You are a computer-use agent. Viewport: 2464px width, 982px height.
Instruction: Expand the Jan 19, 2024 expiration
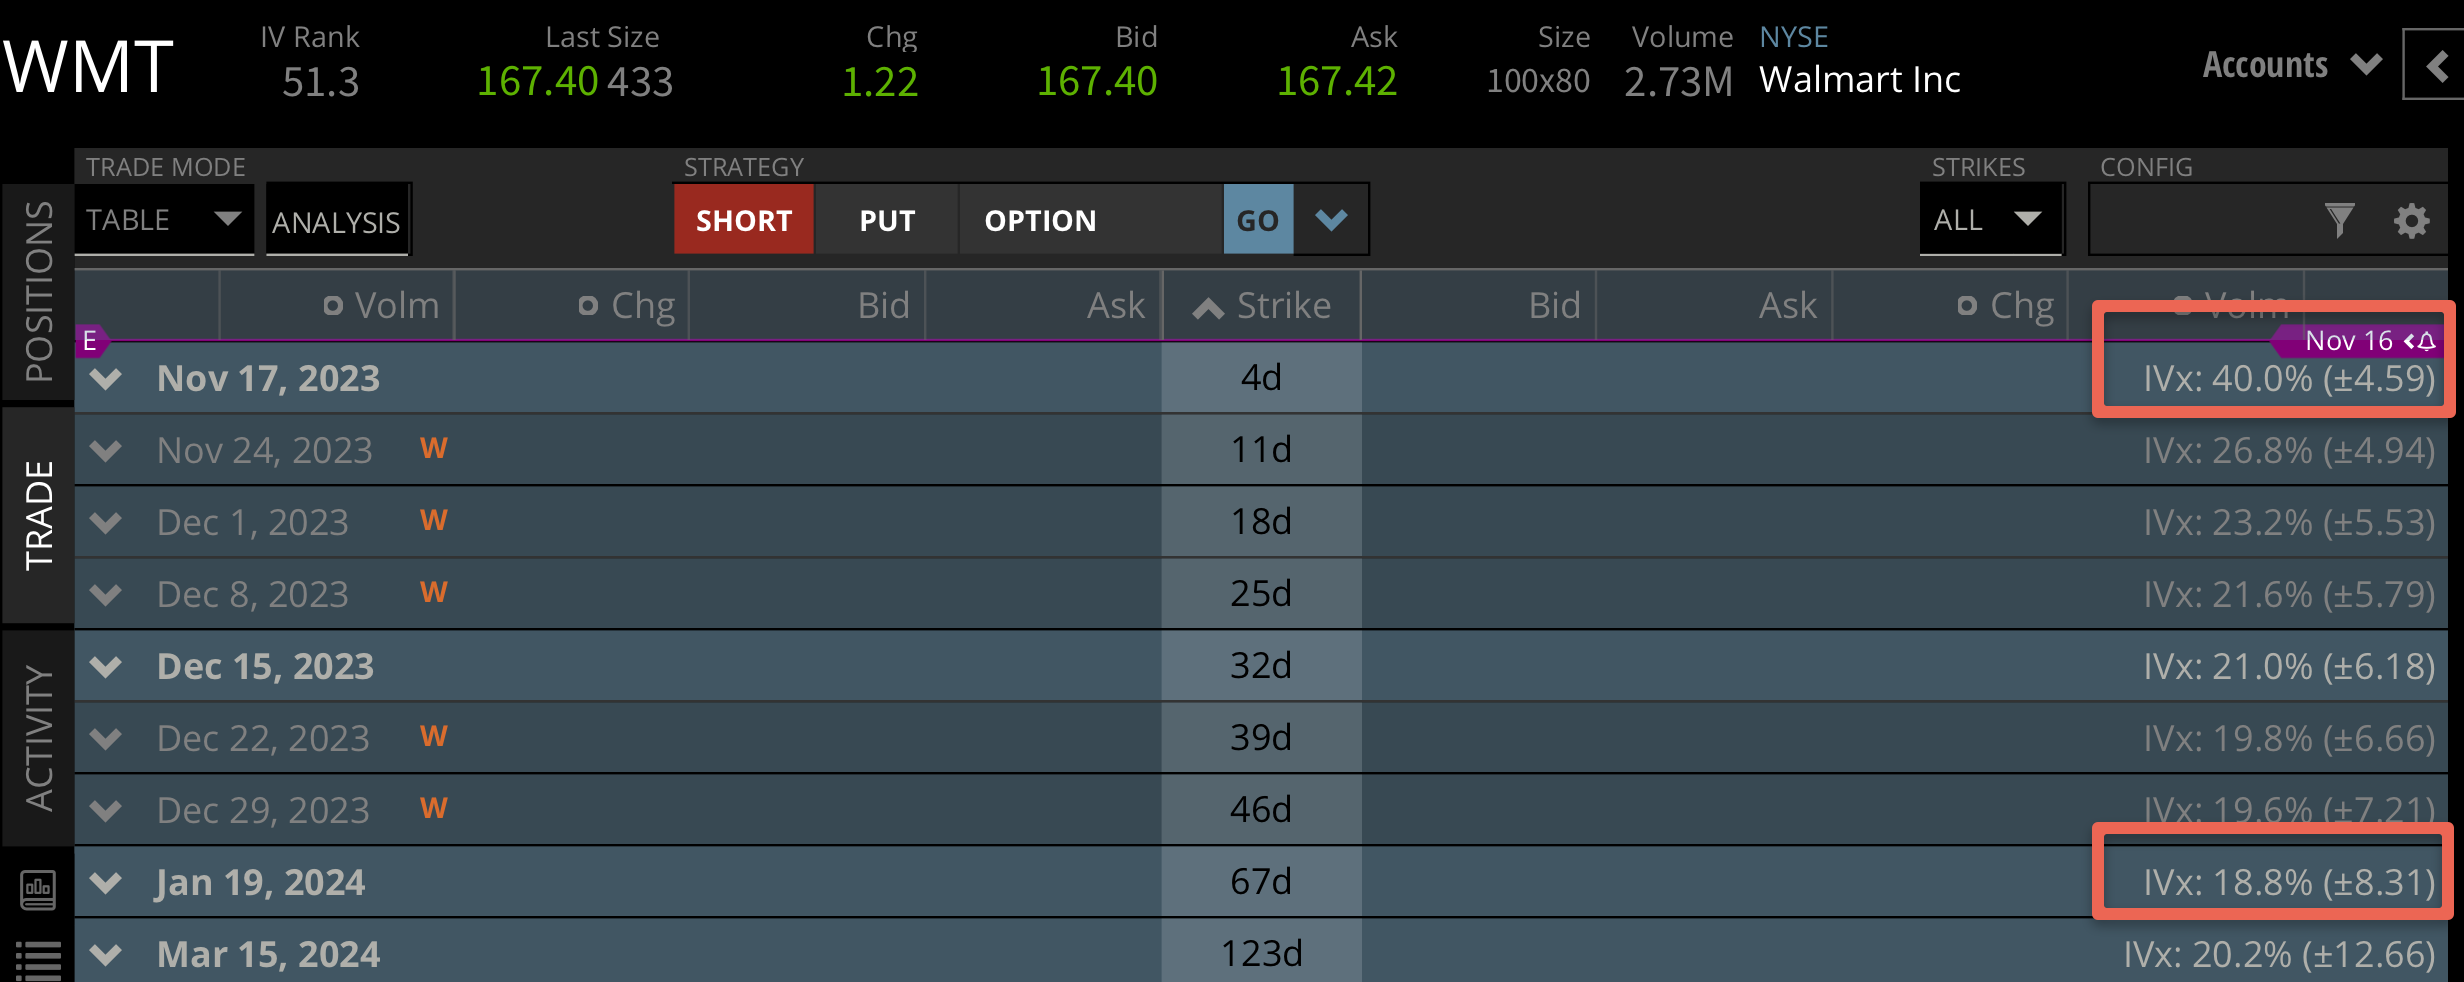105,882
